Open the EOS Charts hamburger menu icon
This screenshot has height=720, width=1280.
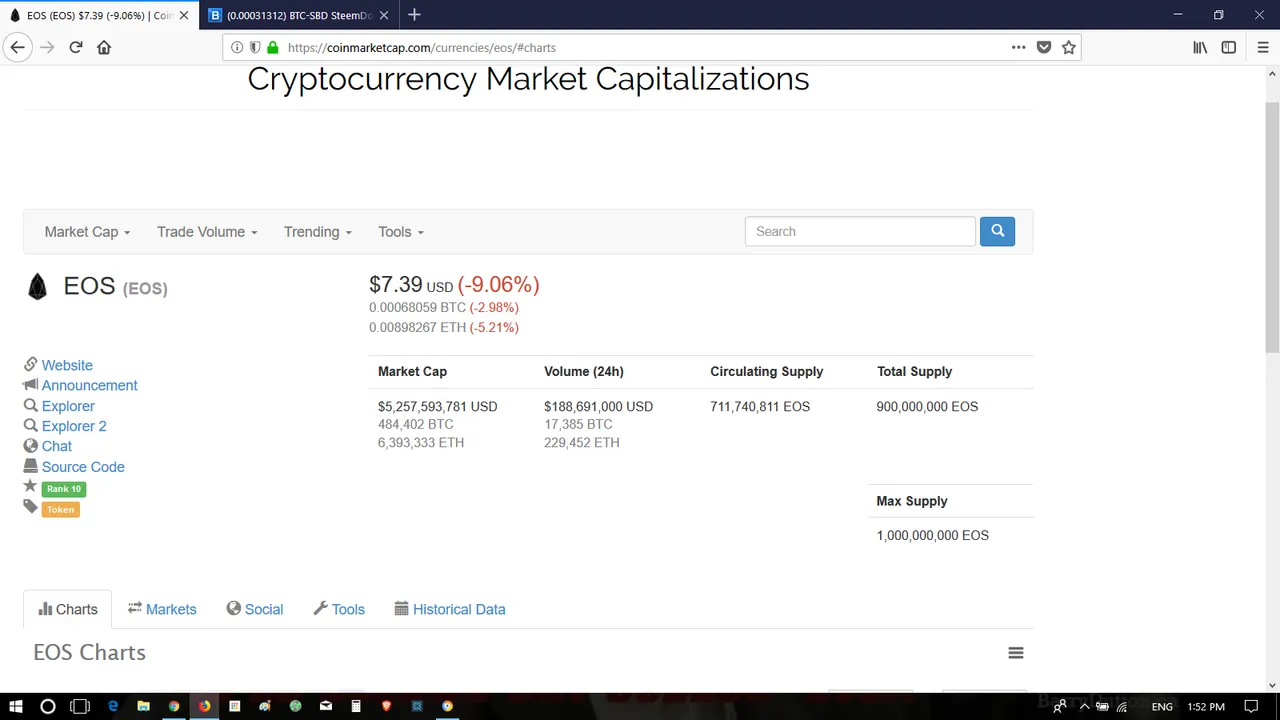1016,653
